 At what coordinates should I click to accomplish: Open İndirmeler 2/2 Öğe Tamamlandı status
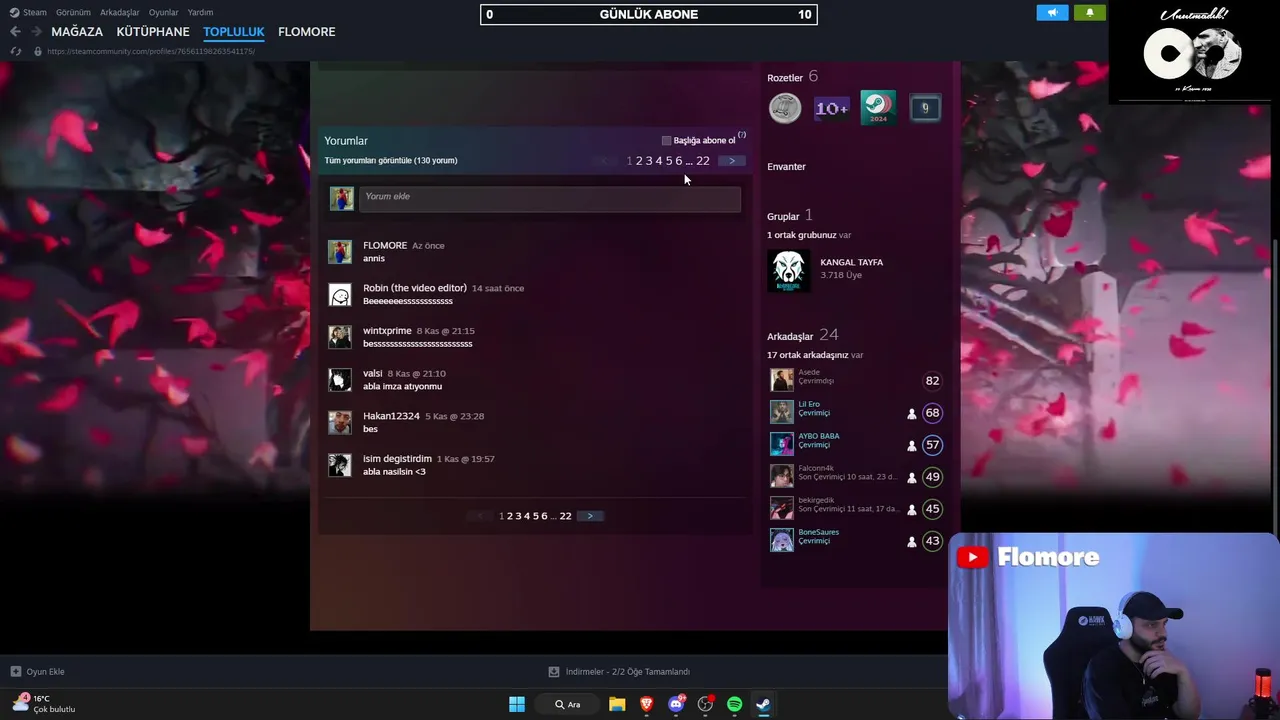point(627,672)
